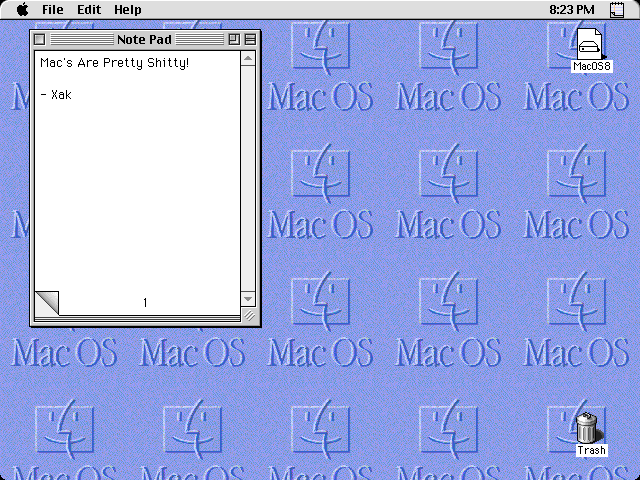The height and width of the screenshot is (480, 640).
Task: Click the page number '1' in Note Pad
Action: pyautogui.click(x=145, y=303)
